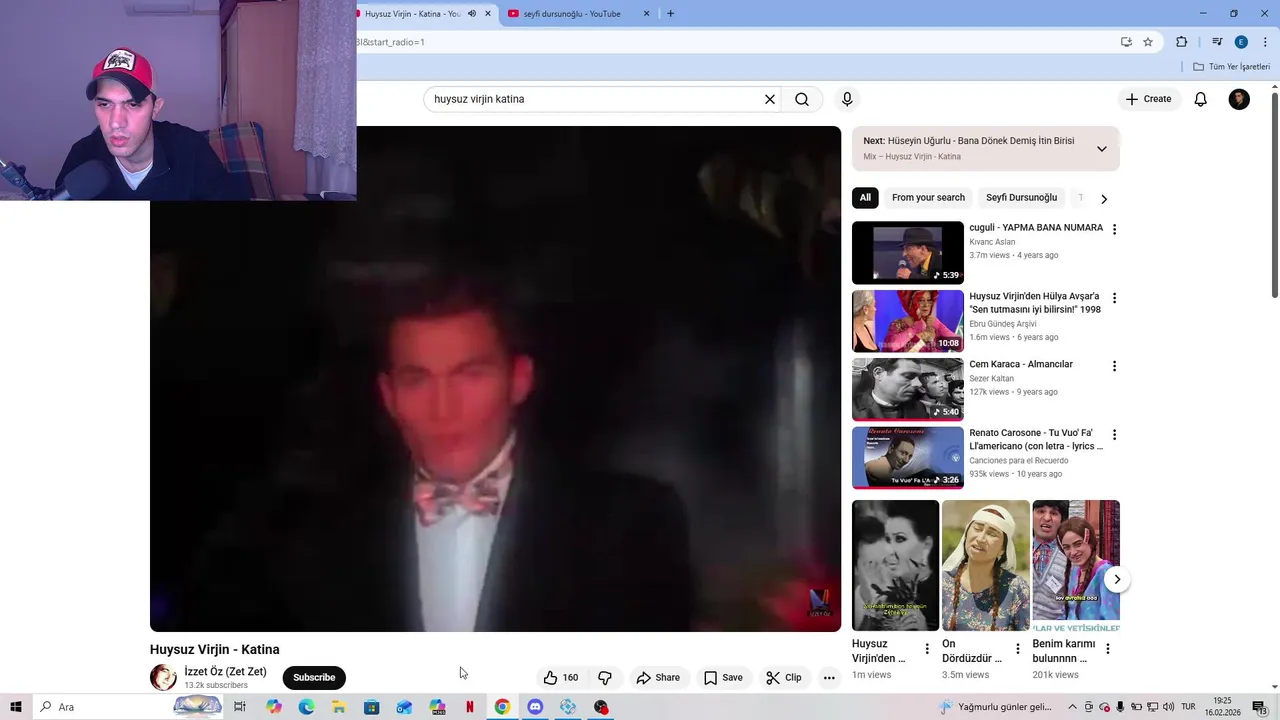This screenshot has height=720, width=1280.
Task: Open Task View on the taskbar
Action: (x=240, y=707)
